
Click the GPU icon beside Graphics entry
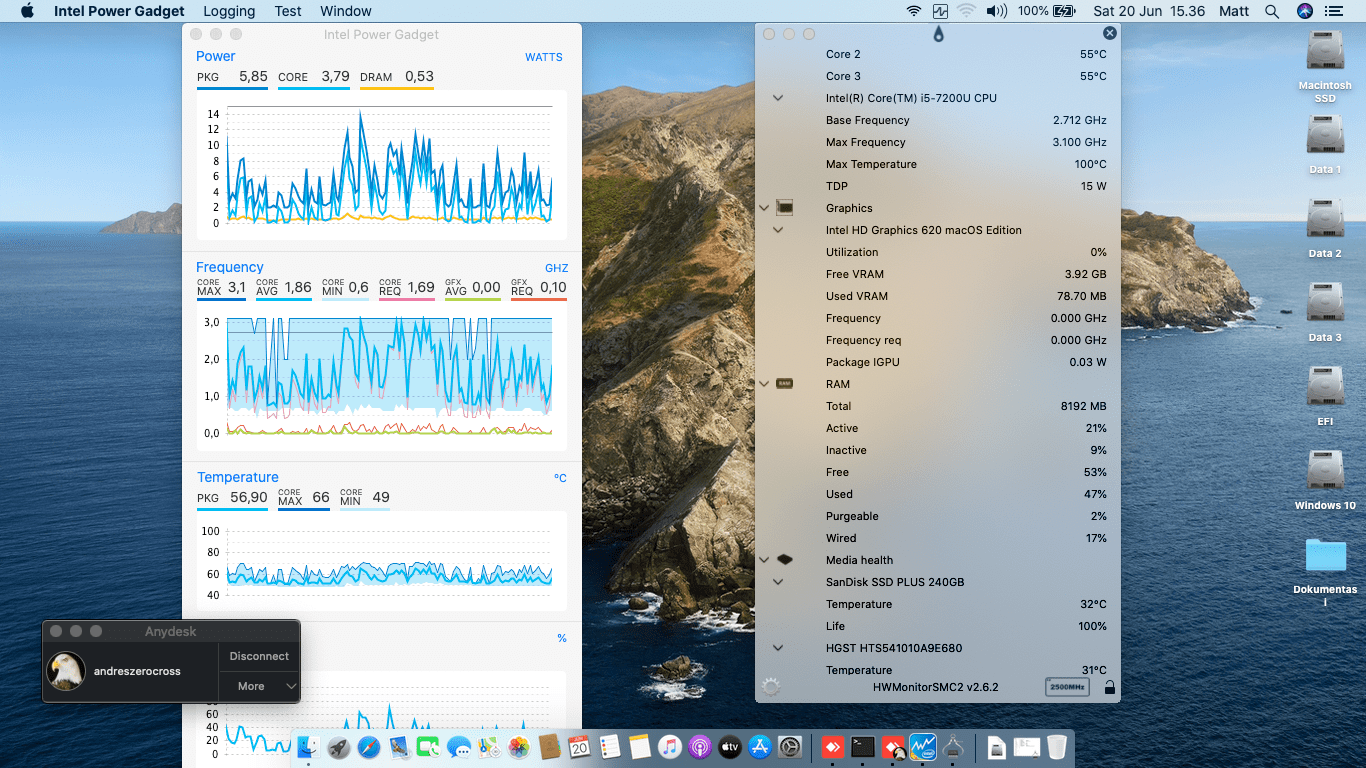785,207
